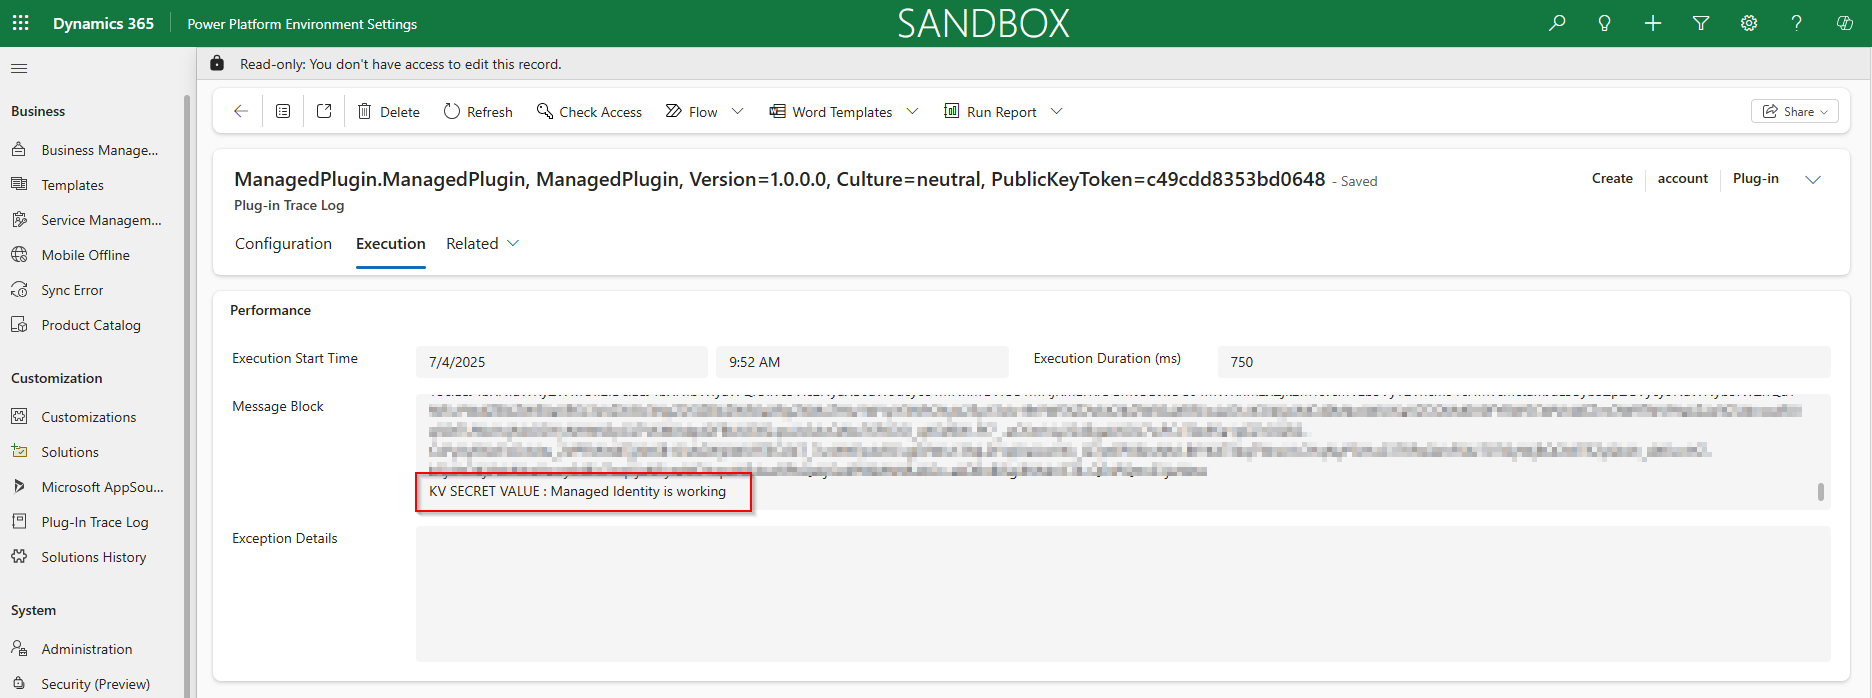The width and height of the screenshot is (1872, 698).
Task: Select the Execution tab
Action: click(391, 244)
